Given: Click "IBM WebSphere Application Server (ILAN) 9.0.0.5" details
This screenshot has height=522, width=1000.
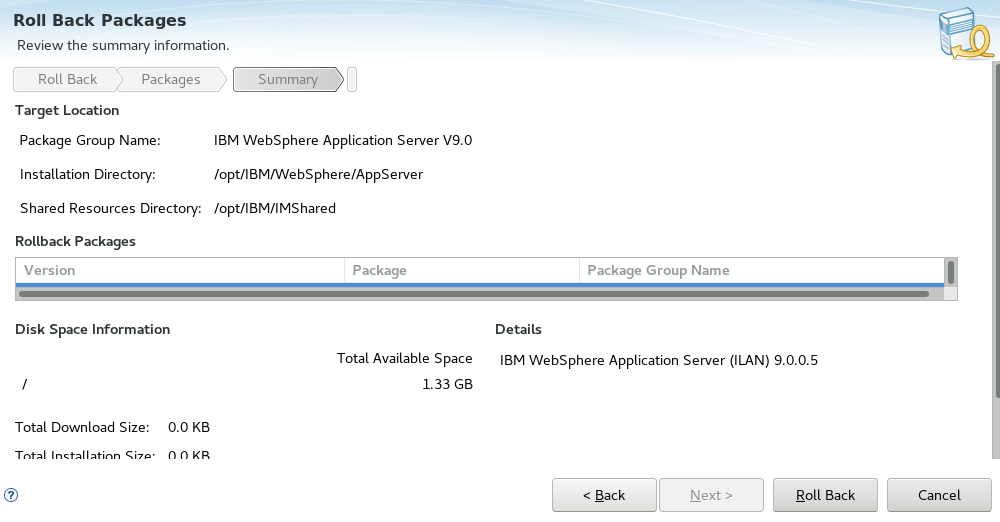Looking at the screenshot, I should (x=659, y=360).
